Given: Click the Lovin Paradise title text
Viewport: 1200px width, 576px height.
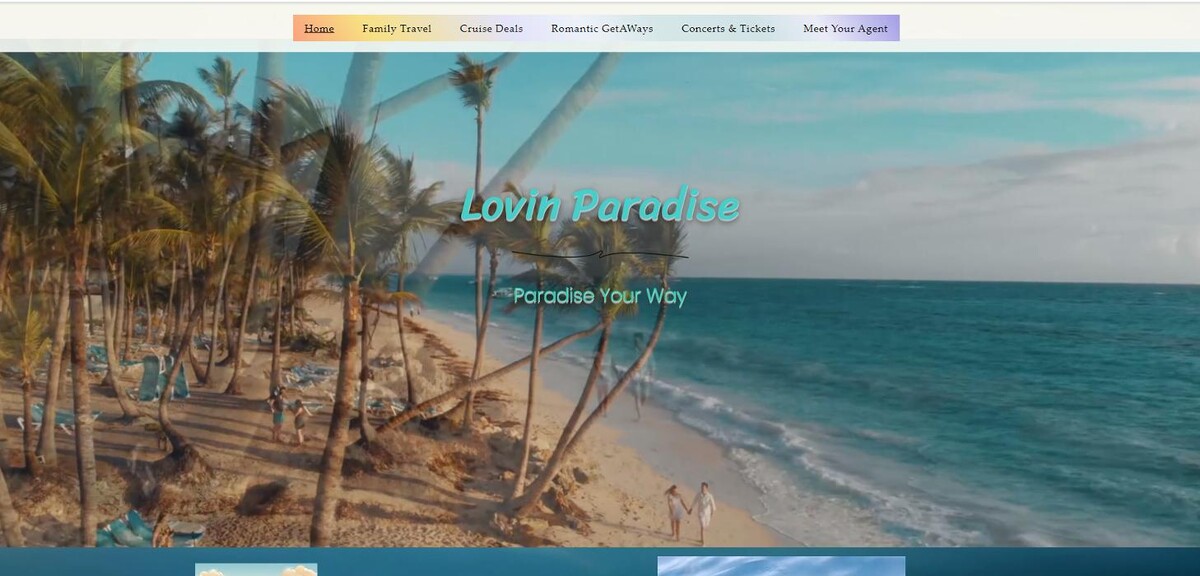Looking at the screenshot, I should [599, 207].
